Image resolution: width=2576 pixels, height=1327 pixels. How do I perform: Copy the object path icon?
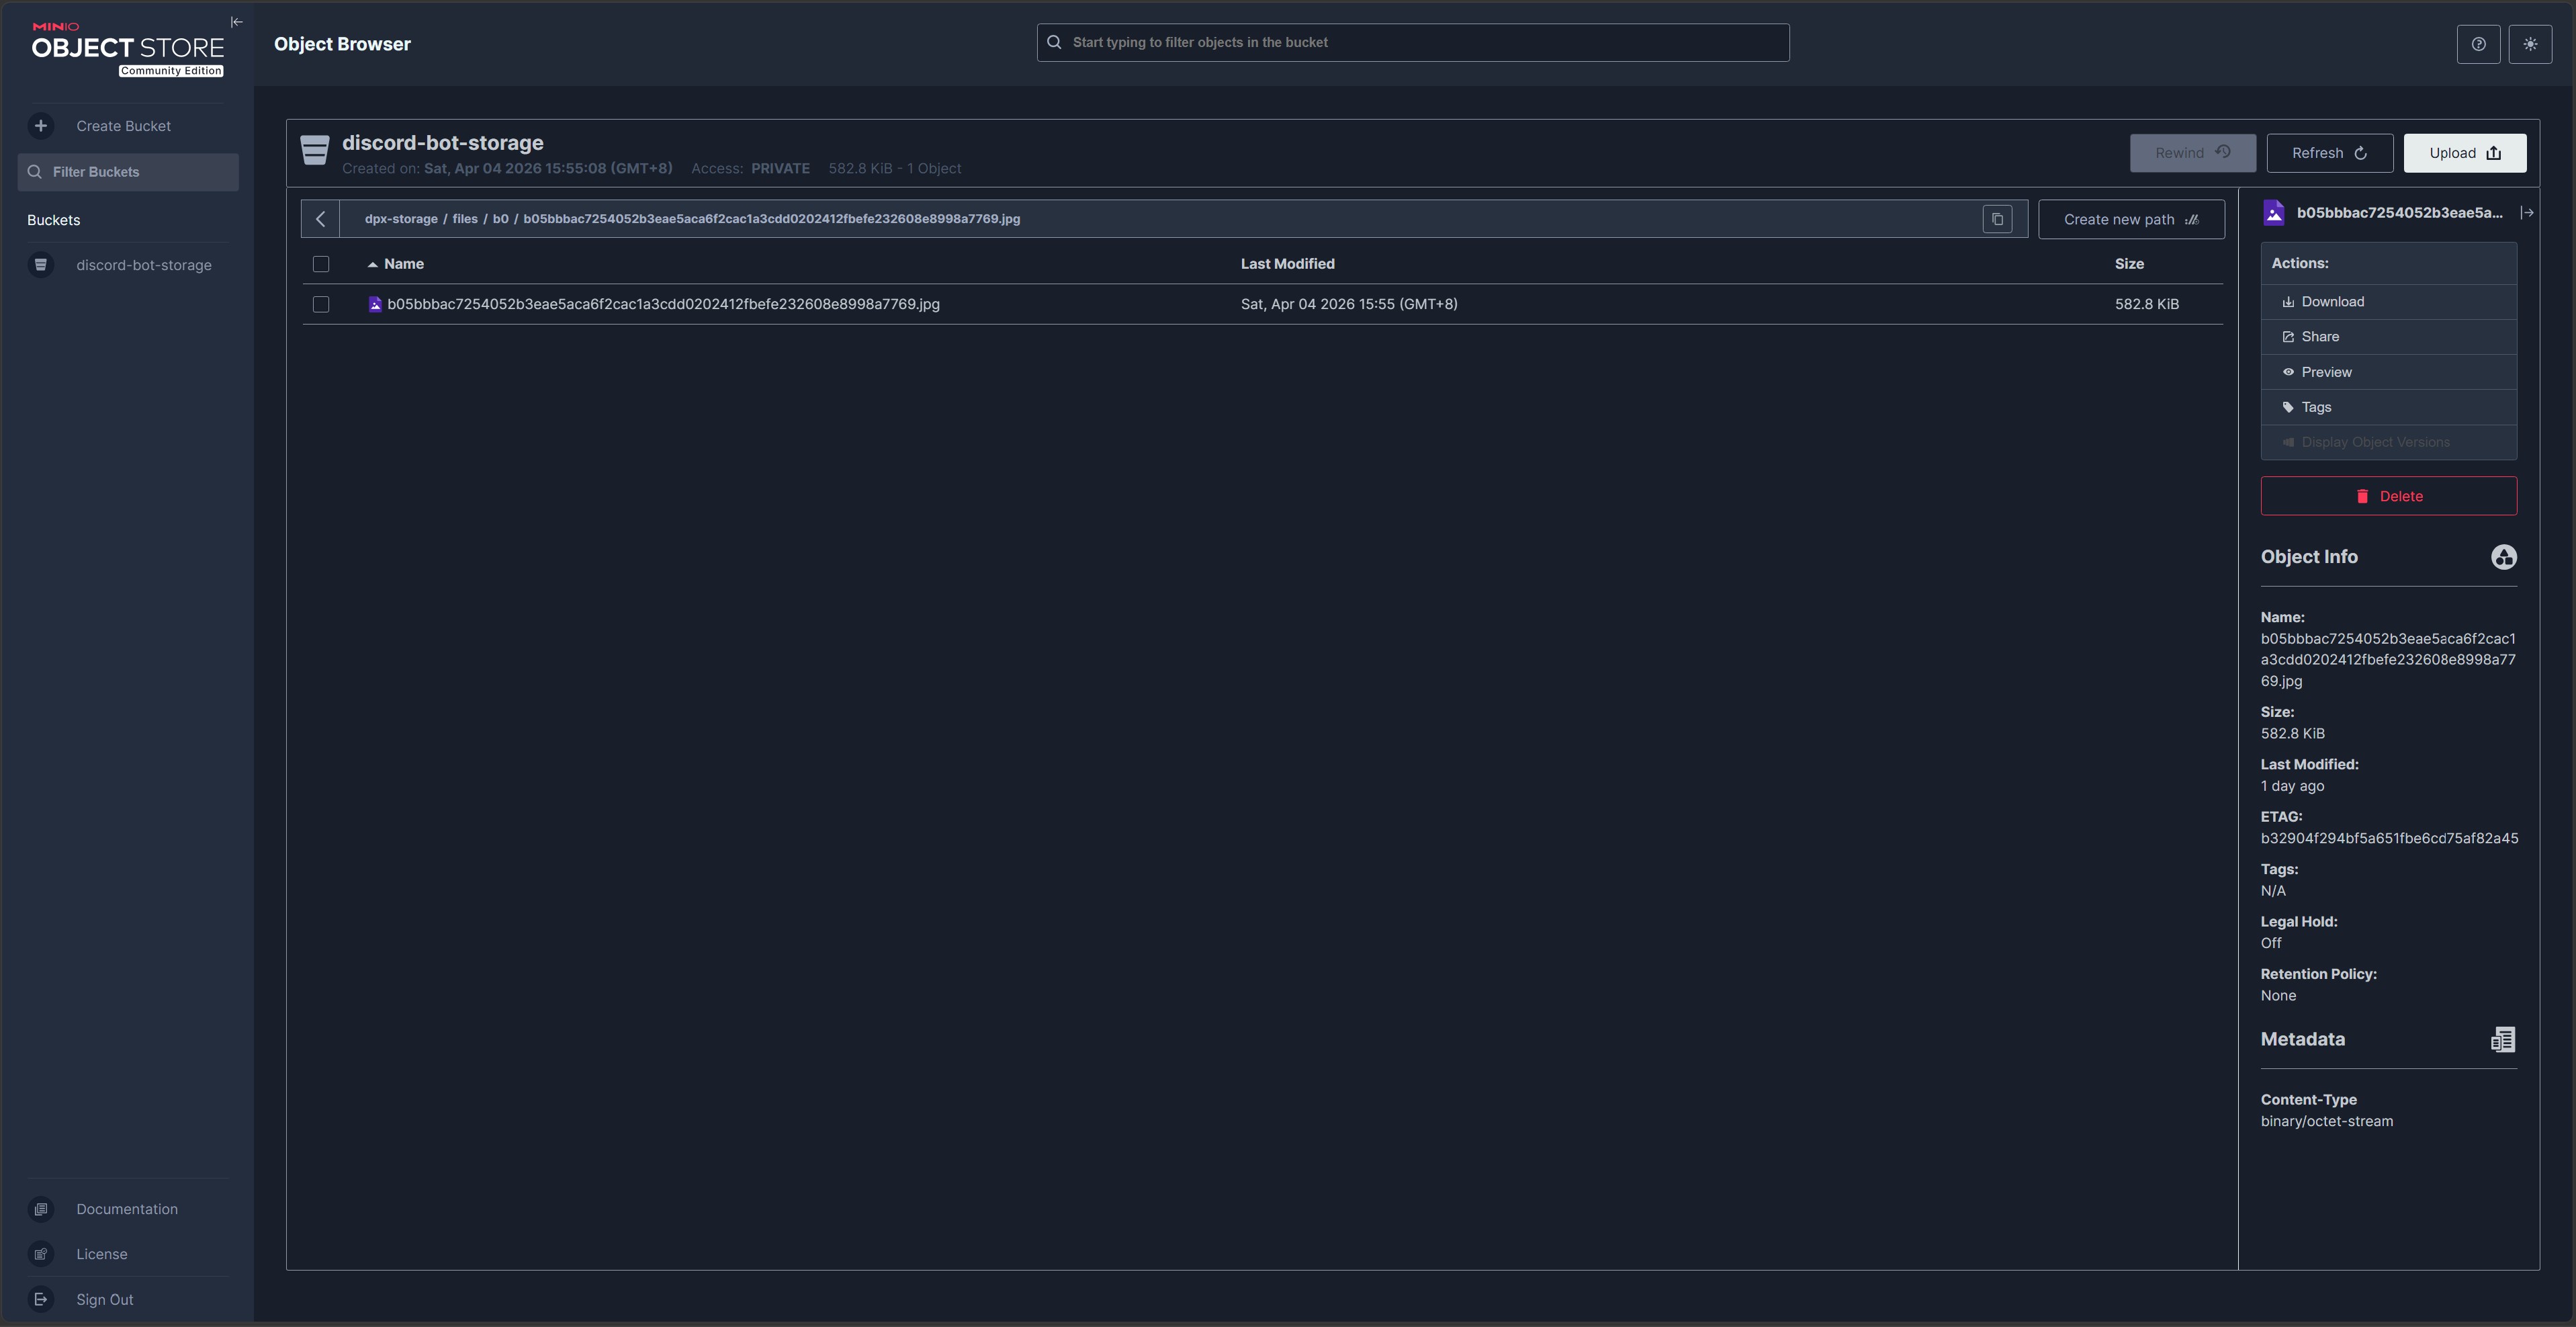[x=1997, y=219]
